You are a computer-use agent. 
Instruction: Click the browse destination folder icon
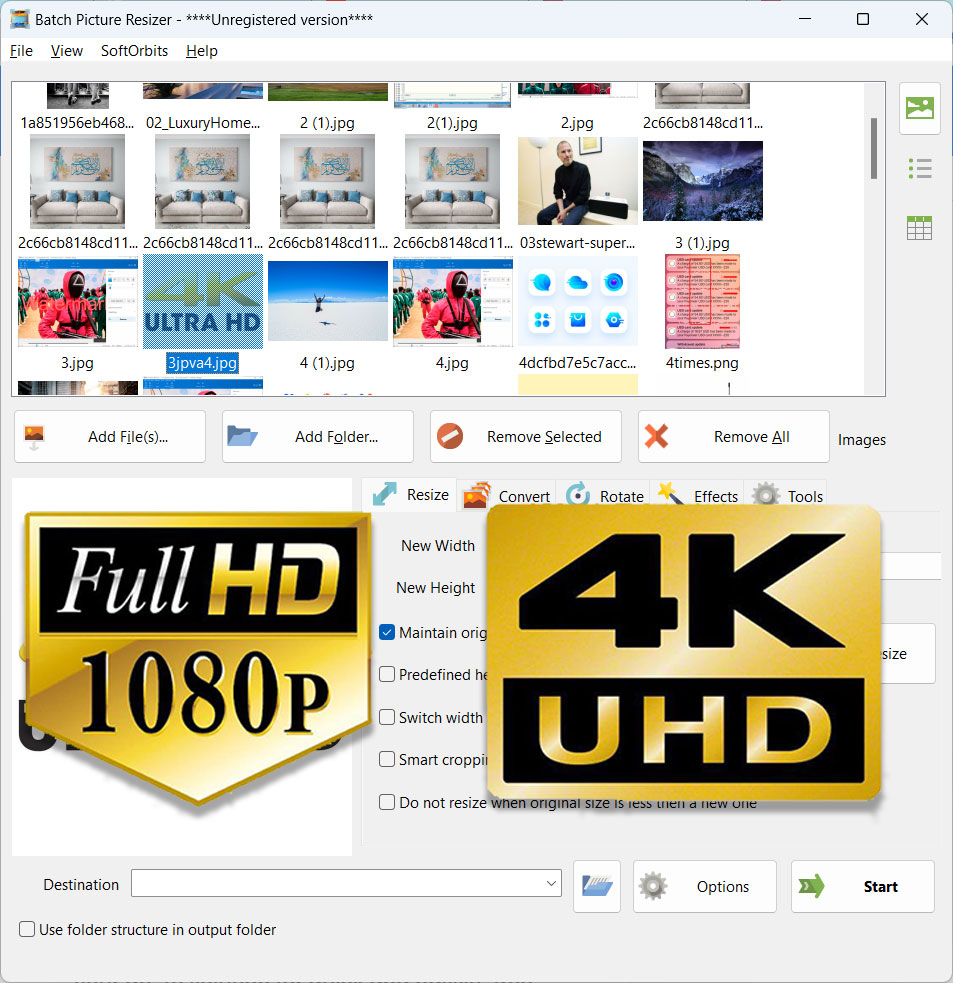coord(597,886)
